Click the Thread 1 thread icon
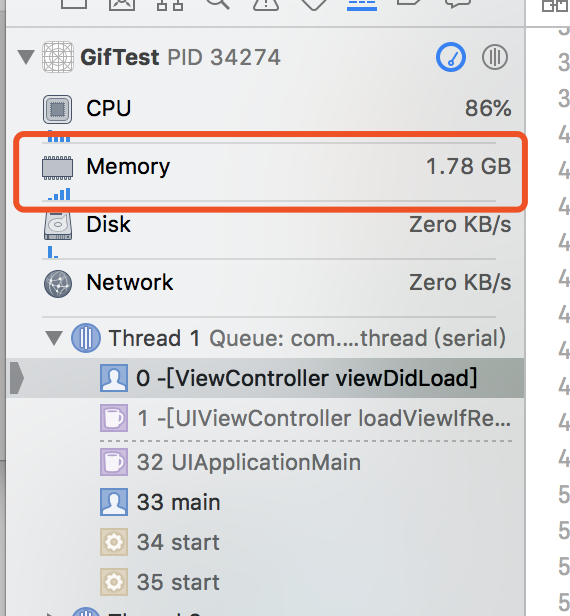This screenshot has width=570, height=616. pos(86,338)
